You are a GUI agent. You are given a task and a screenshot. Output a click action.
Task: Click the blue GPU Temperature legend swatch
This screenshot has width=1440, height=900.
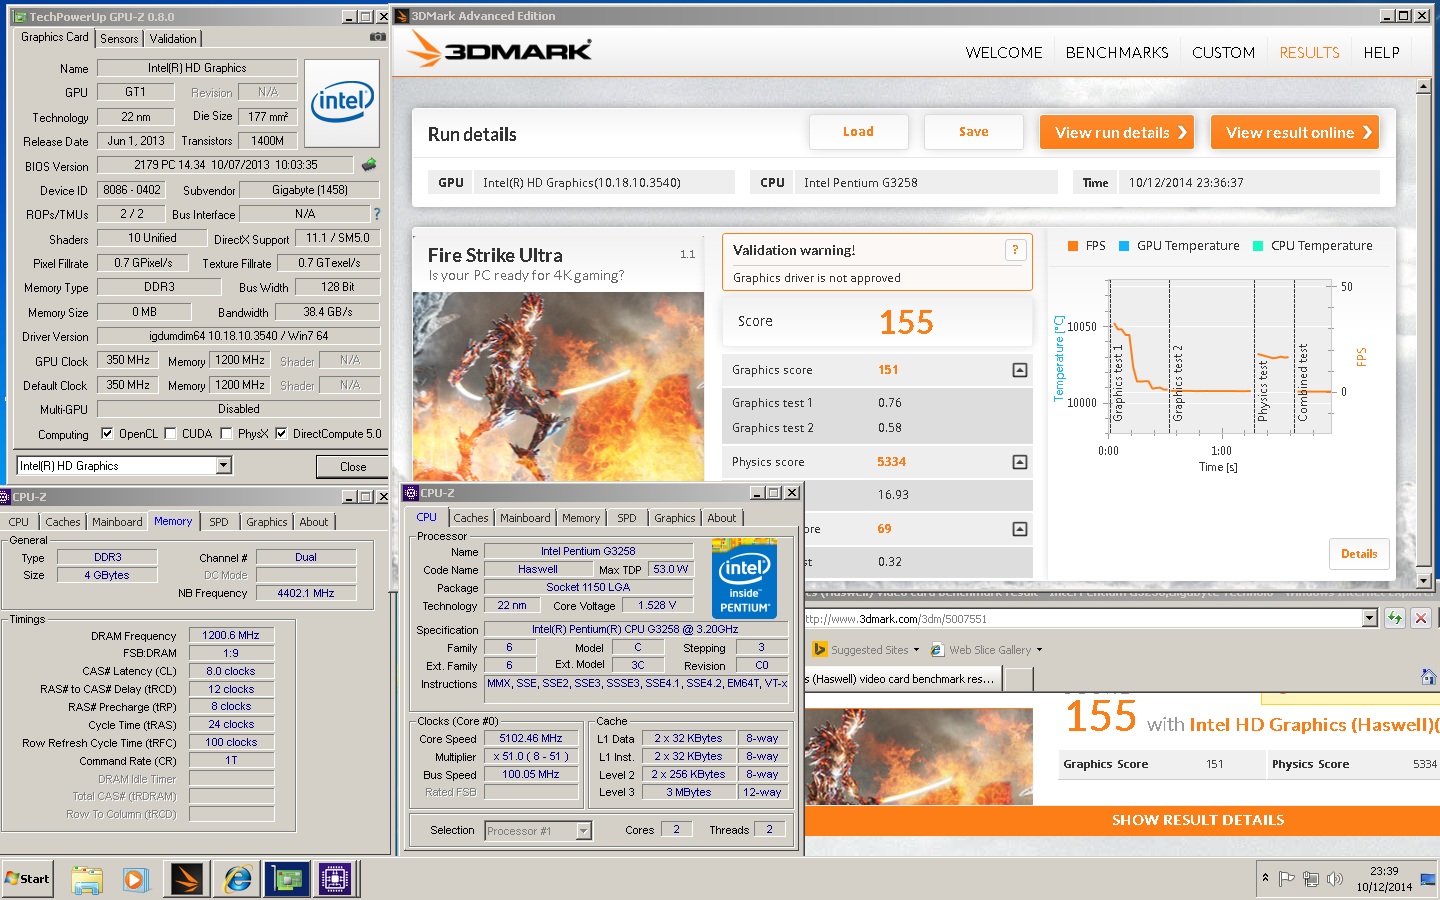pos(1124,246)
